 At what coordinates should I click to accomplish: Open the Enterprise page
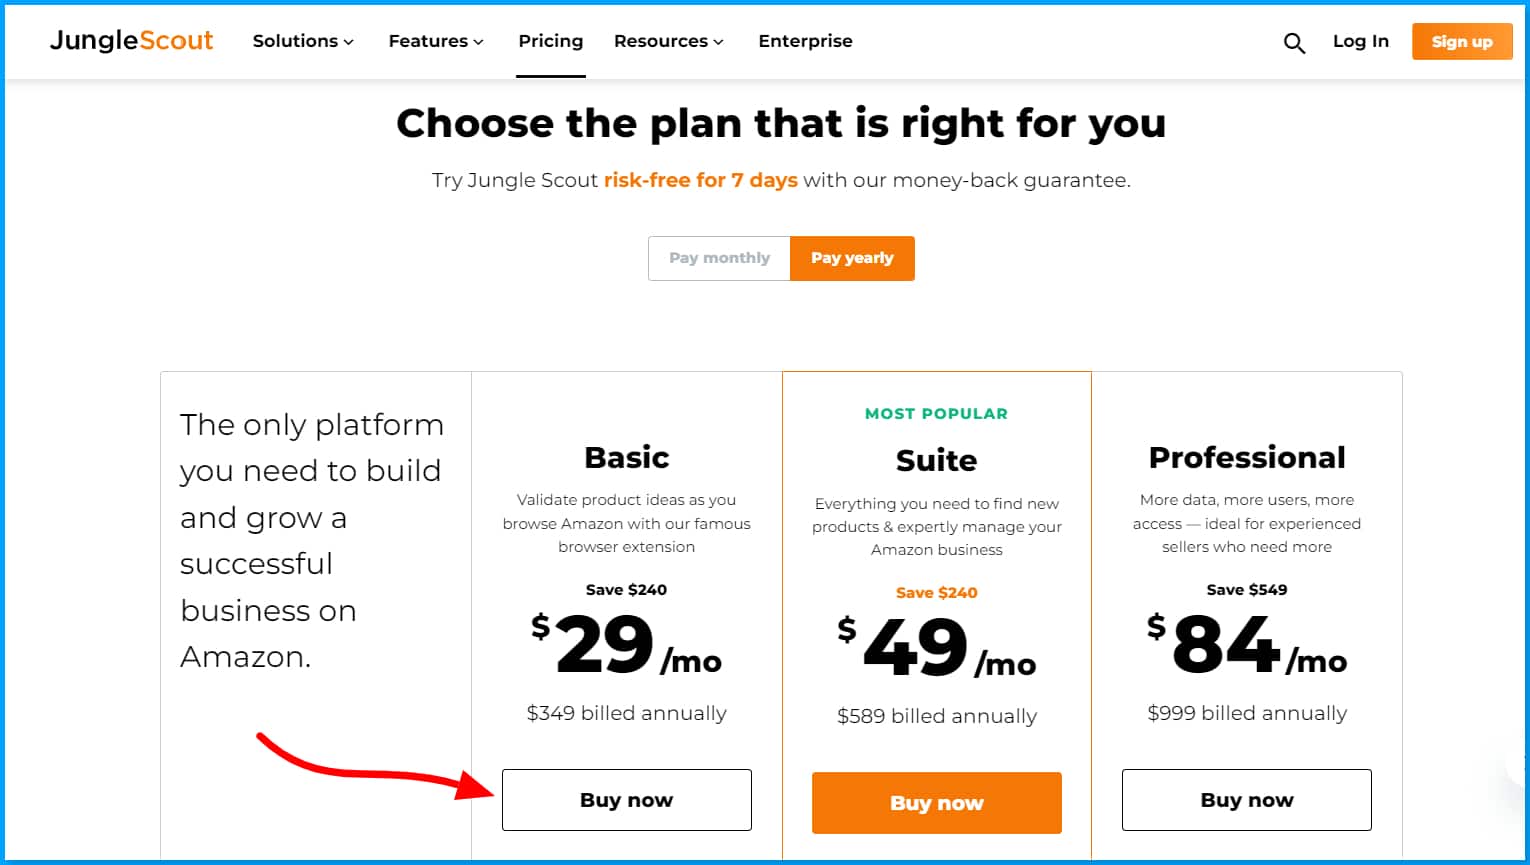click(805, 41)
